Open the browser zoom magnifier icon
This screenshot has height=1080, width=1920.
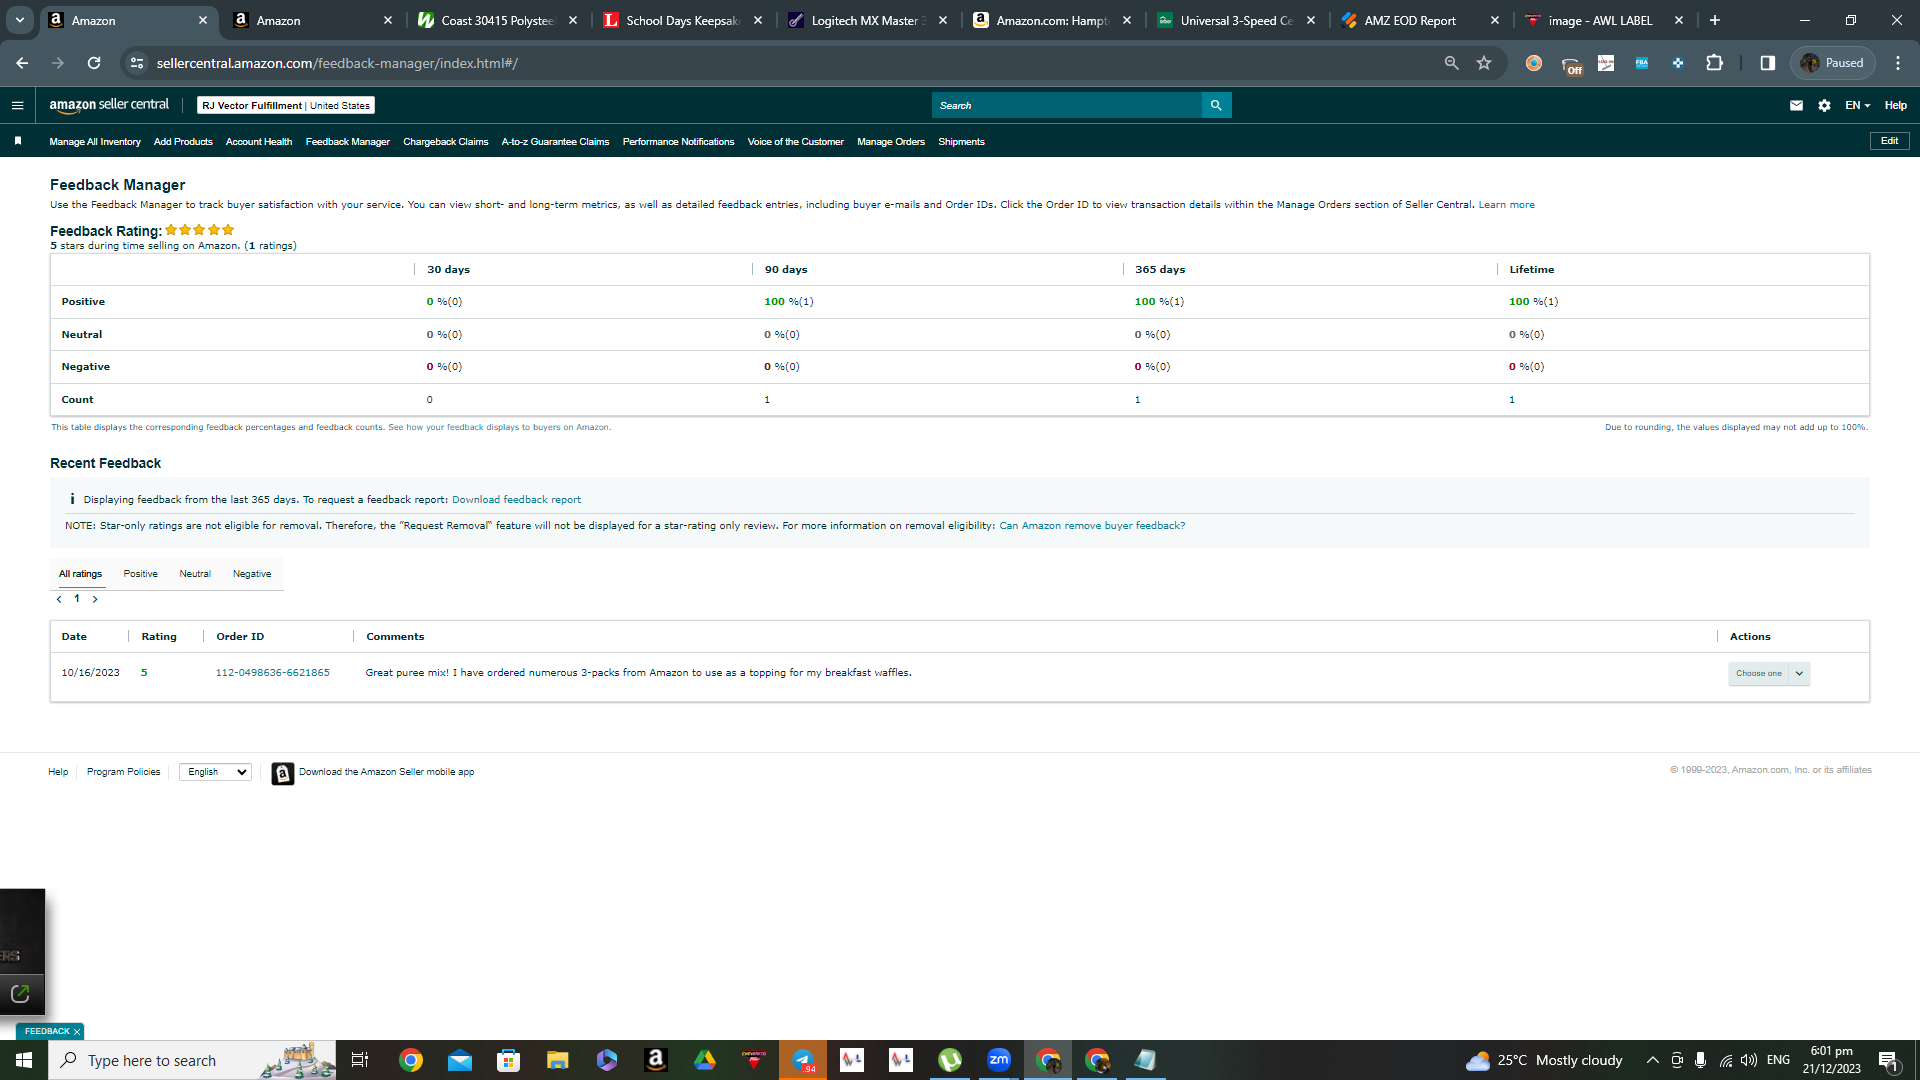tap(1452, 63)
